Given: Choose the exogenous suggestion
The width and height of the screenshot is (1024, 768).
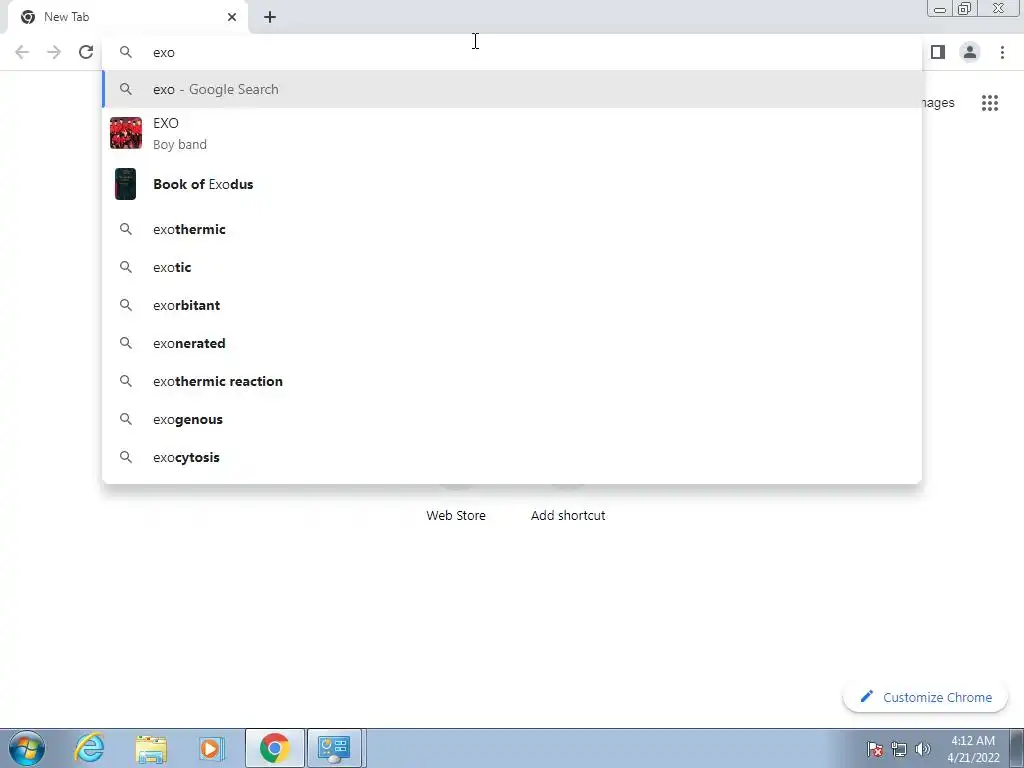Looking at the screenshot, I should pyautogui.click(x=512, y=419).
